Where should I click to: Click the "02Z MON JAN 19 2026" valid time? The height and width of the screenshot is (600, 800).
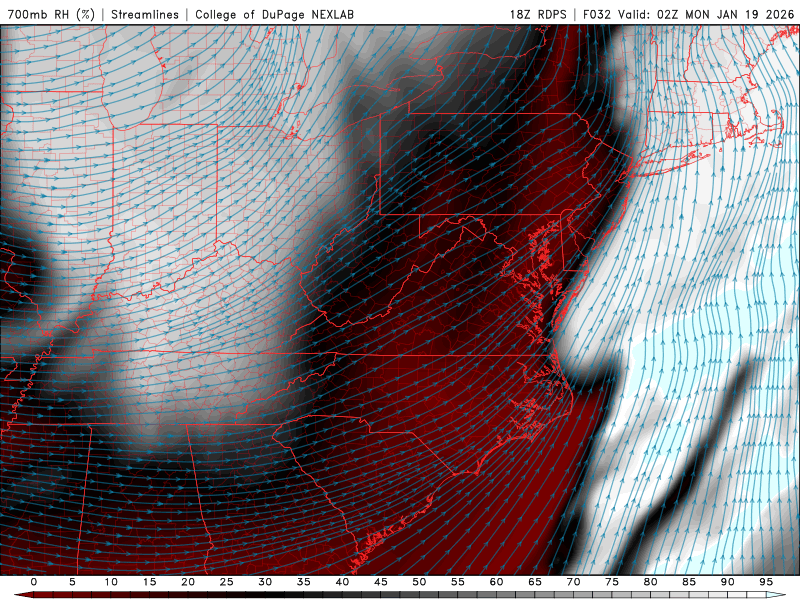726,14
